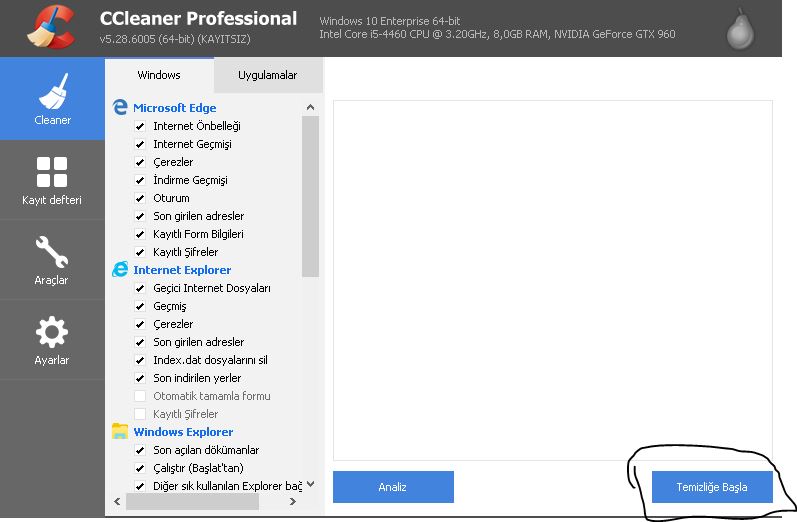797x522 pixels.
Task: Open Ayarlar gear settings section
Action: tap(52, 340)
